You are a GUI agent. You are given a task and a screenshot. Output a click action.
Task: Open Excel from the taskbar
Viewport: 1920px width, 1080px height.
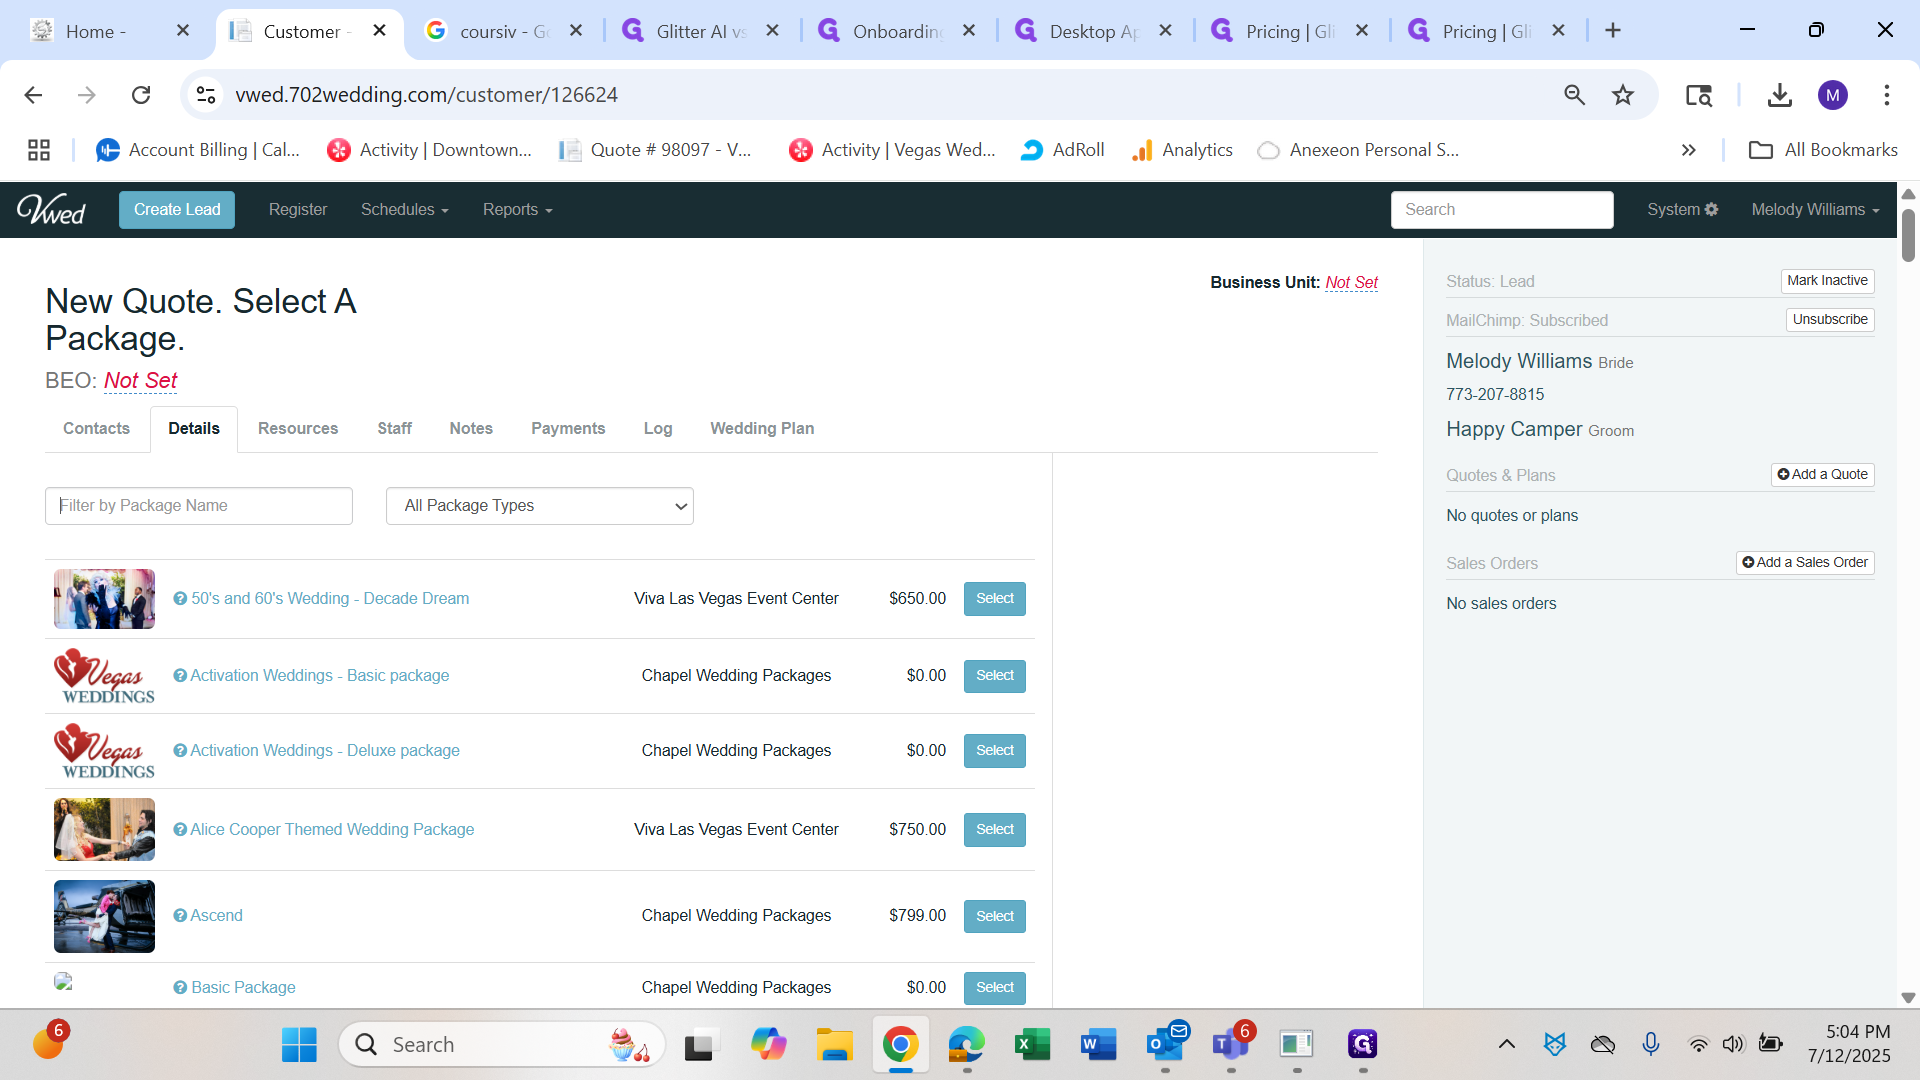(1032, 1045)
